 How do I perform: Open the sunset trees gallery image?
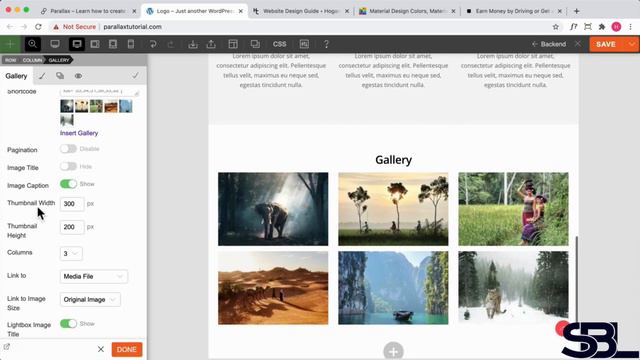pyautogui.click(x=393, y=209)
